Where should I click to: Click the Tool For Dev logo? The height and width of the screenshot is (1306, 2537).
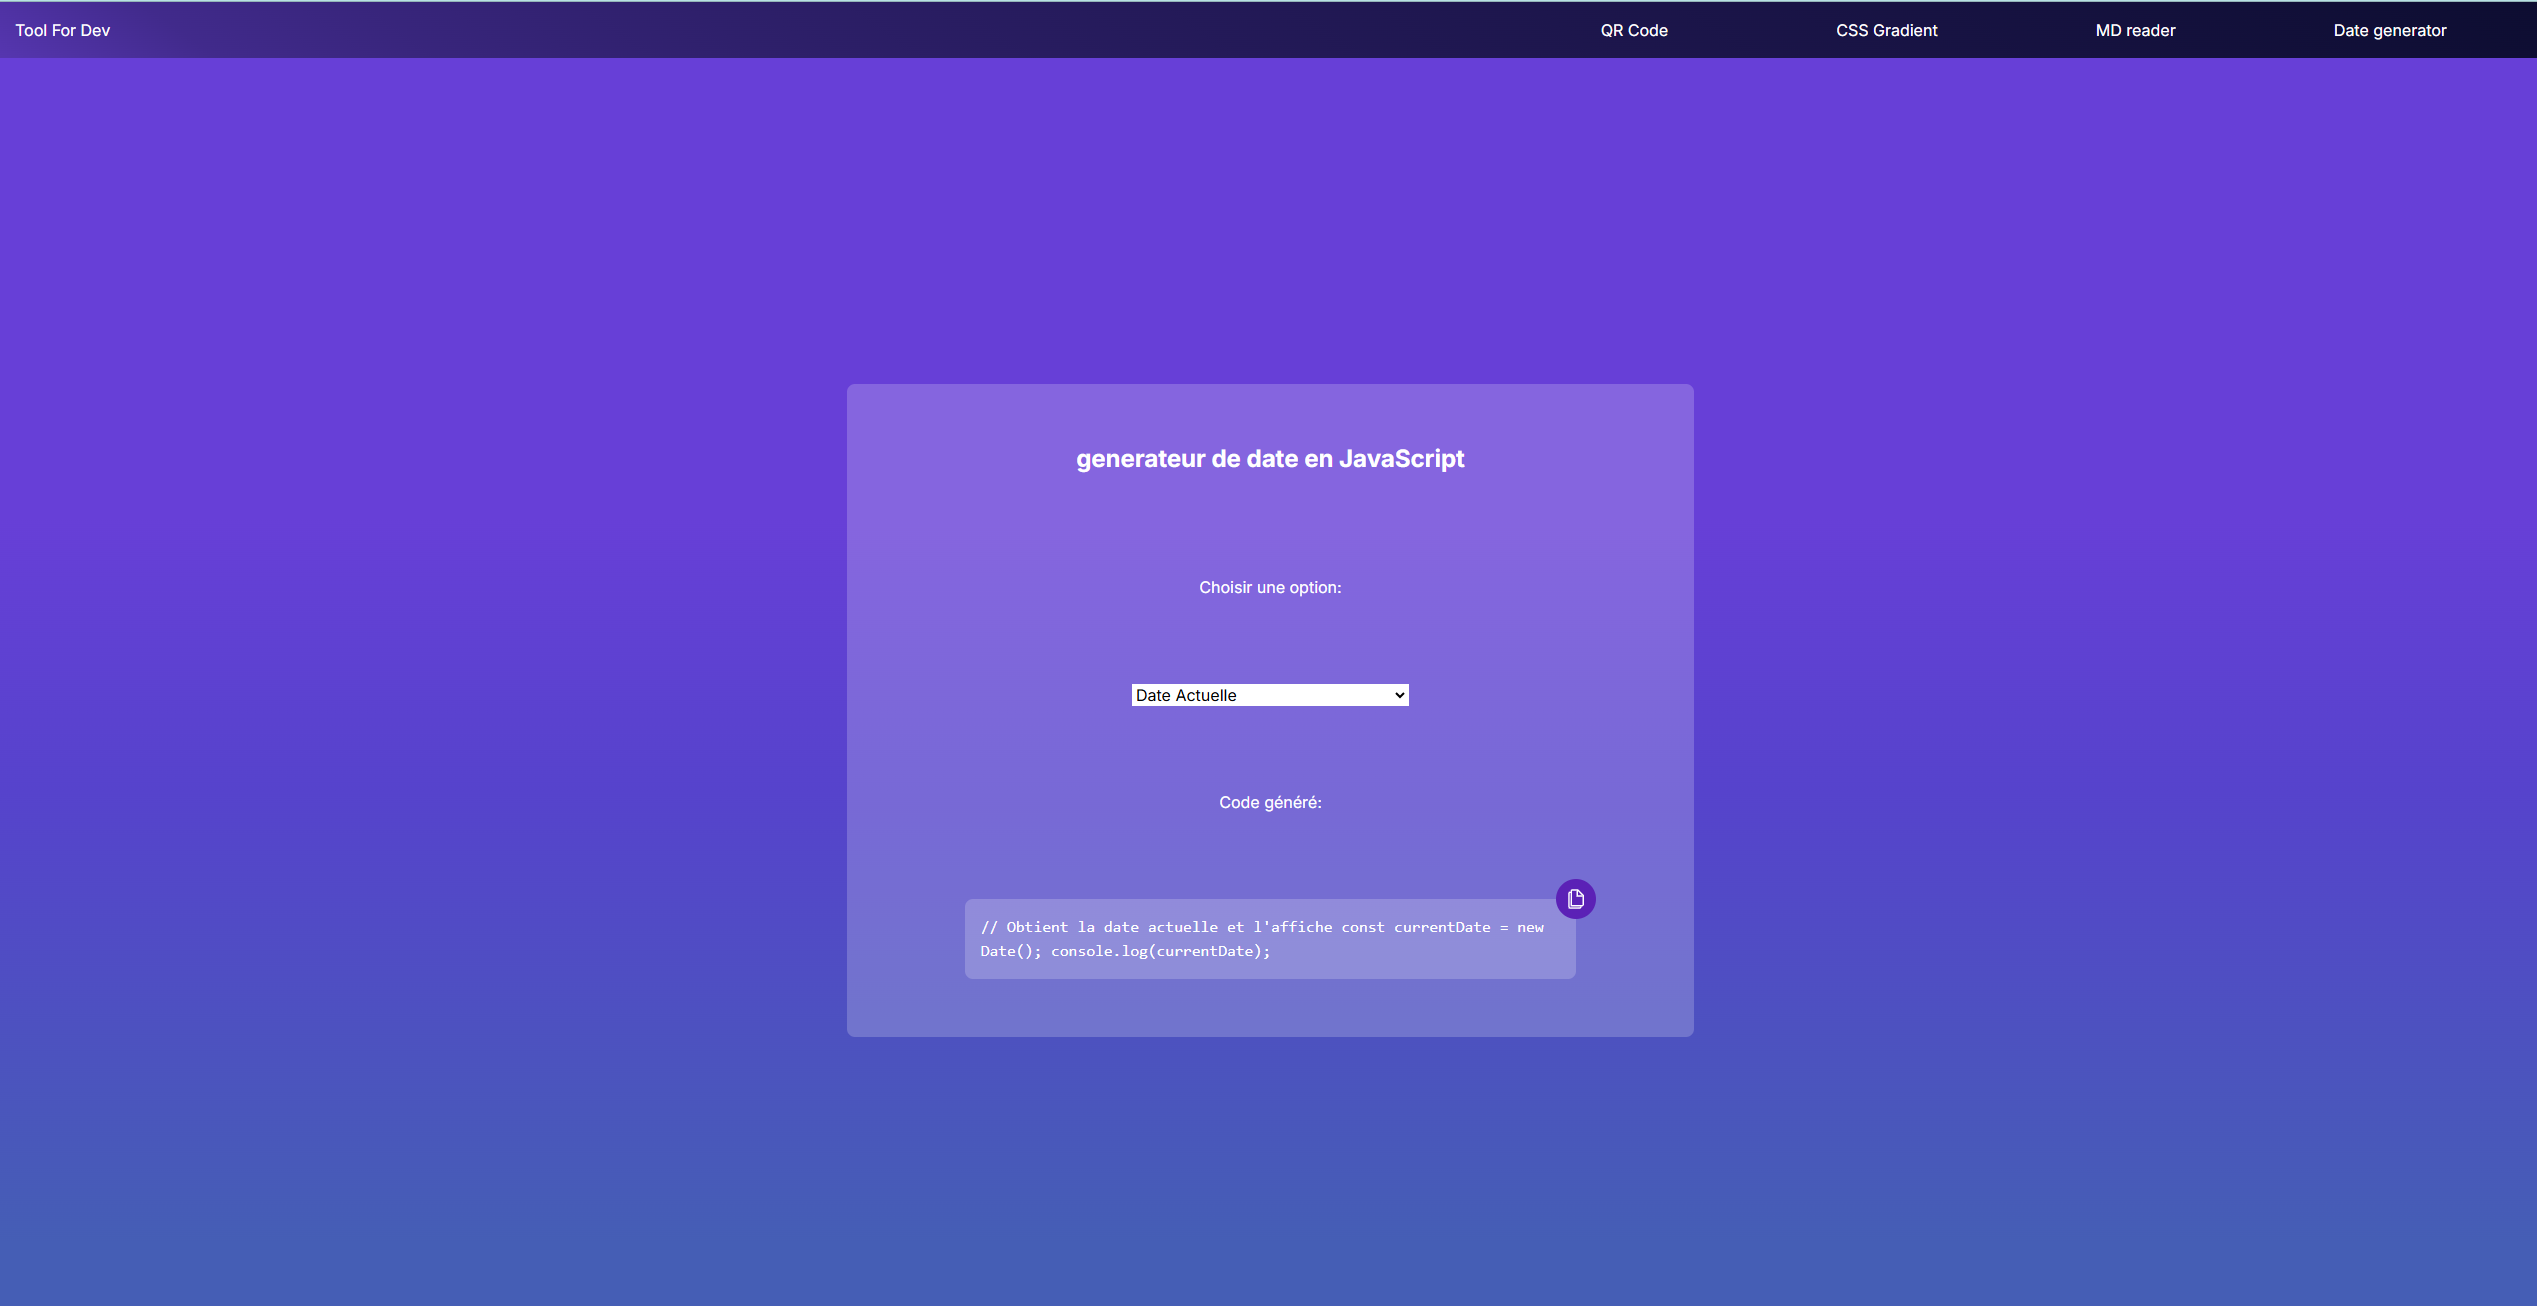[x=62, y=30]
